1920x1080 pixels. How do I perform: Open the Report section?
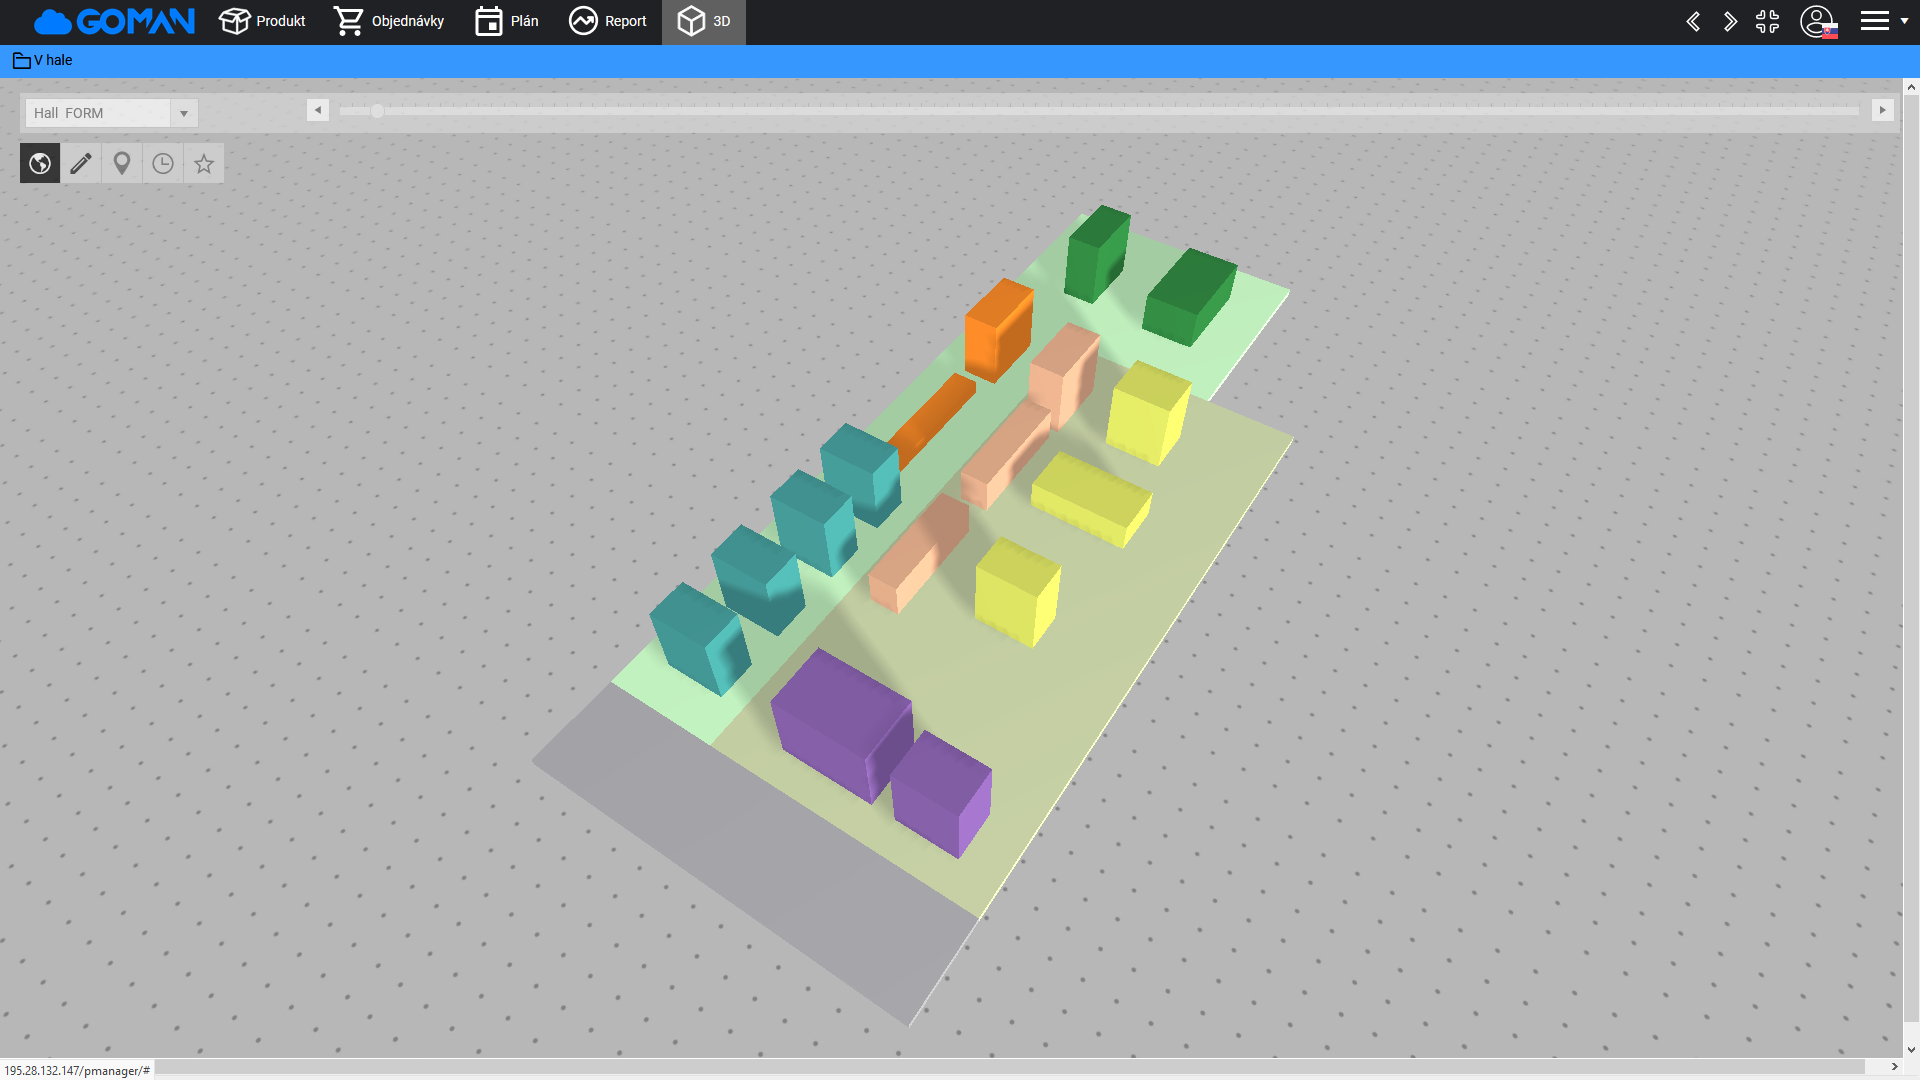coord(608,21)
